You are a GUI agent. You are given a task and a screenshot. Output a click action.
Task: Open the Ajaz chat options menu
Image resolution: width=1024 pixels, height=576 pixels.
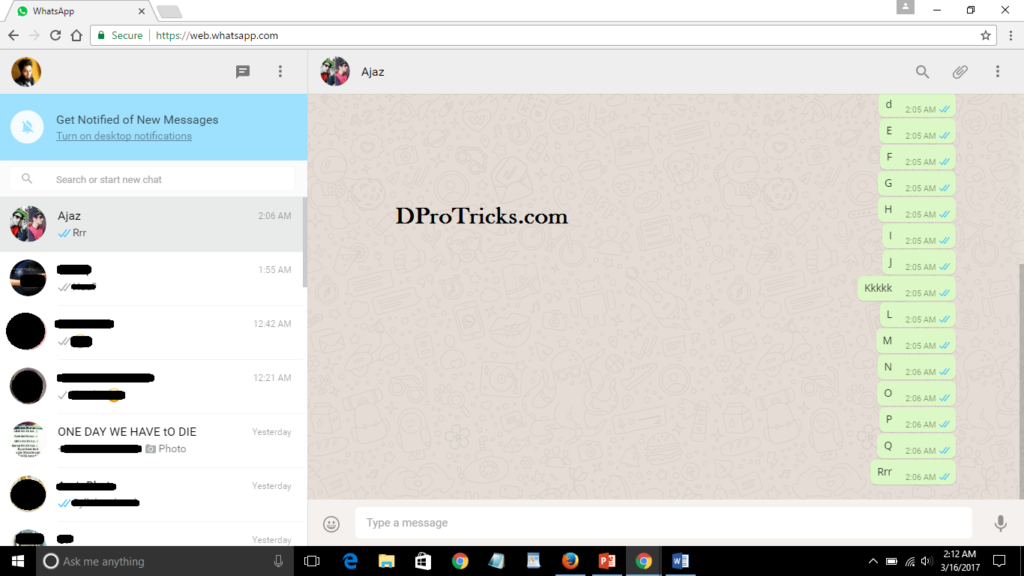[x=997, y=72]
